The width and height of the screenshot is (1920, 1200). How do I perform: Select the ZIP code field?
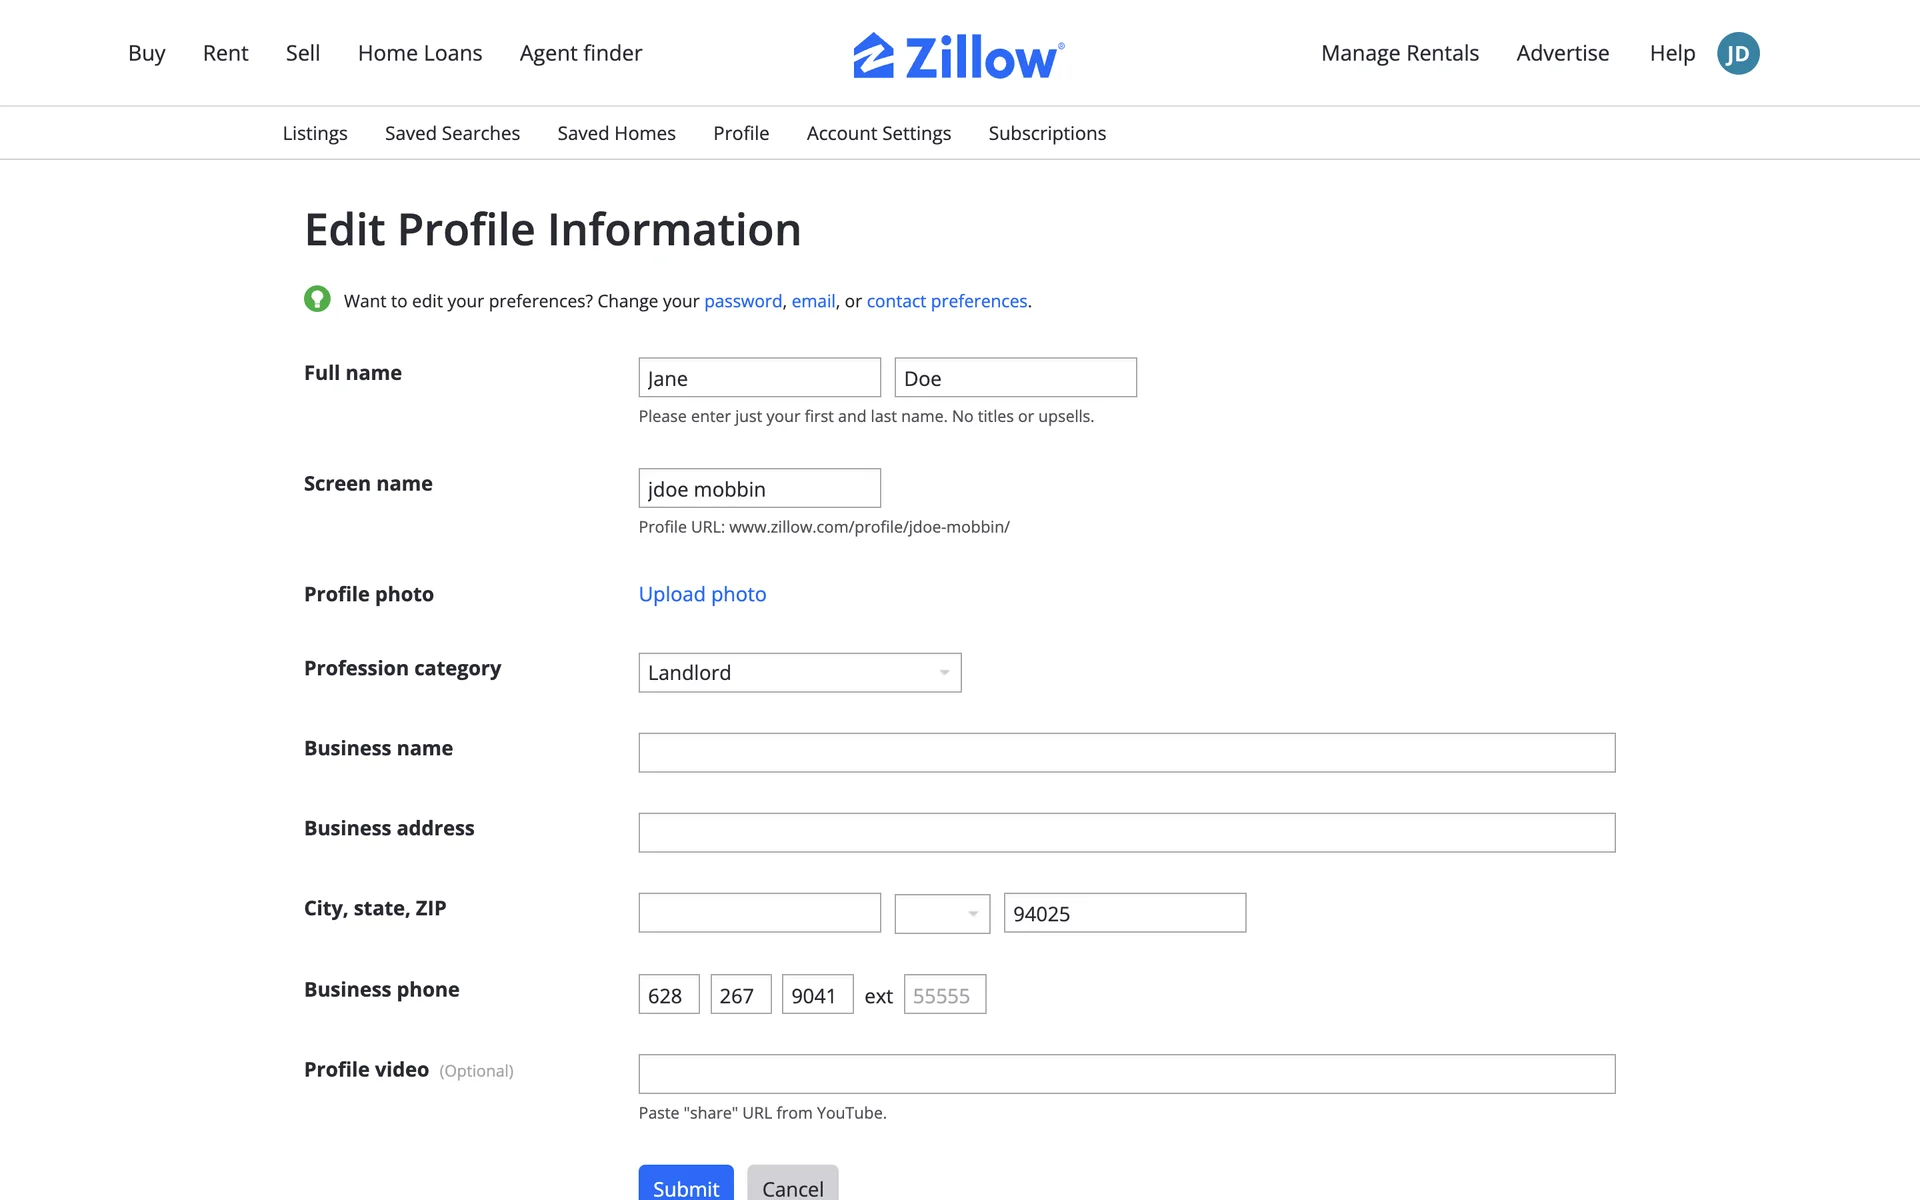point(1124,913)
